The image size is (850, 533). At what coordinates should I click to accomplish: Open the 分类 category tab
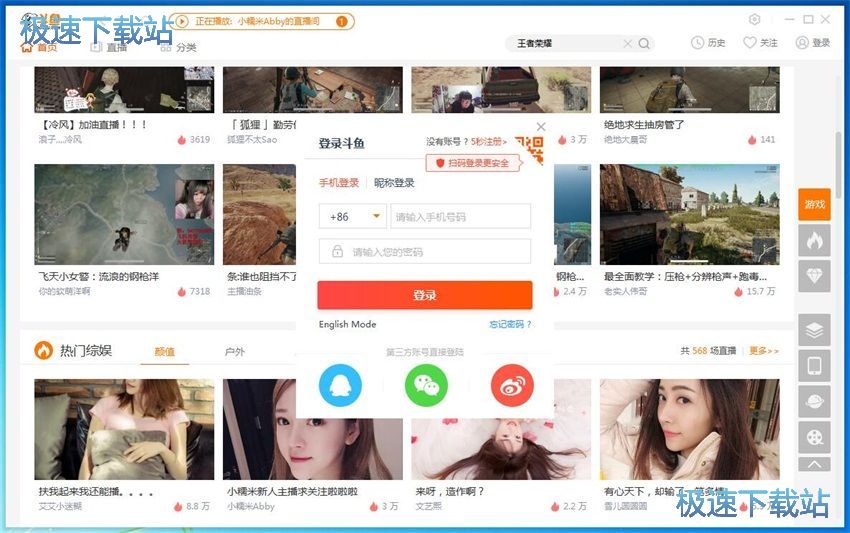(178, 48)
